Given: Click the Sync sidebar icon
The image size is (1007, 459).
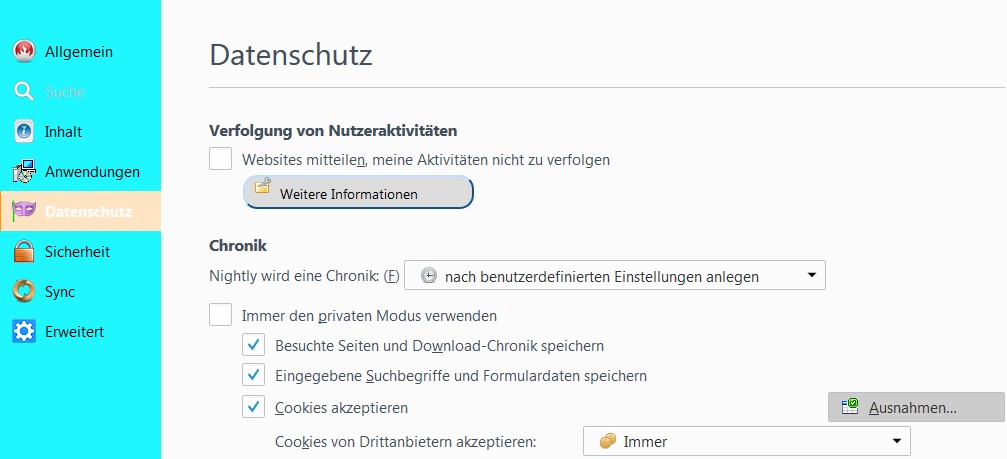Looking at the screenshot, I should (24, 292).
